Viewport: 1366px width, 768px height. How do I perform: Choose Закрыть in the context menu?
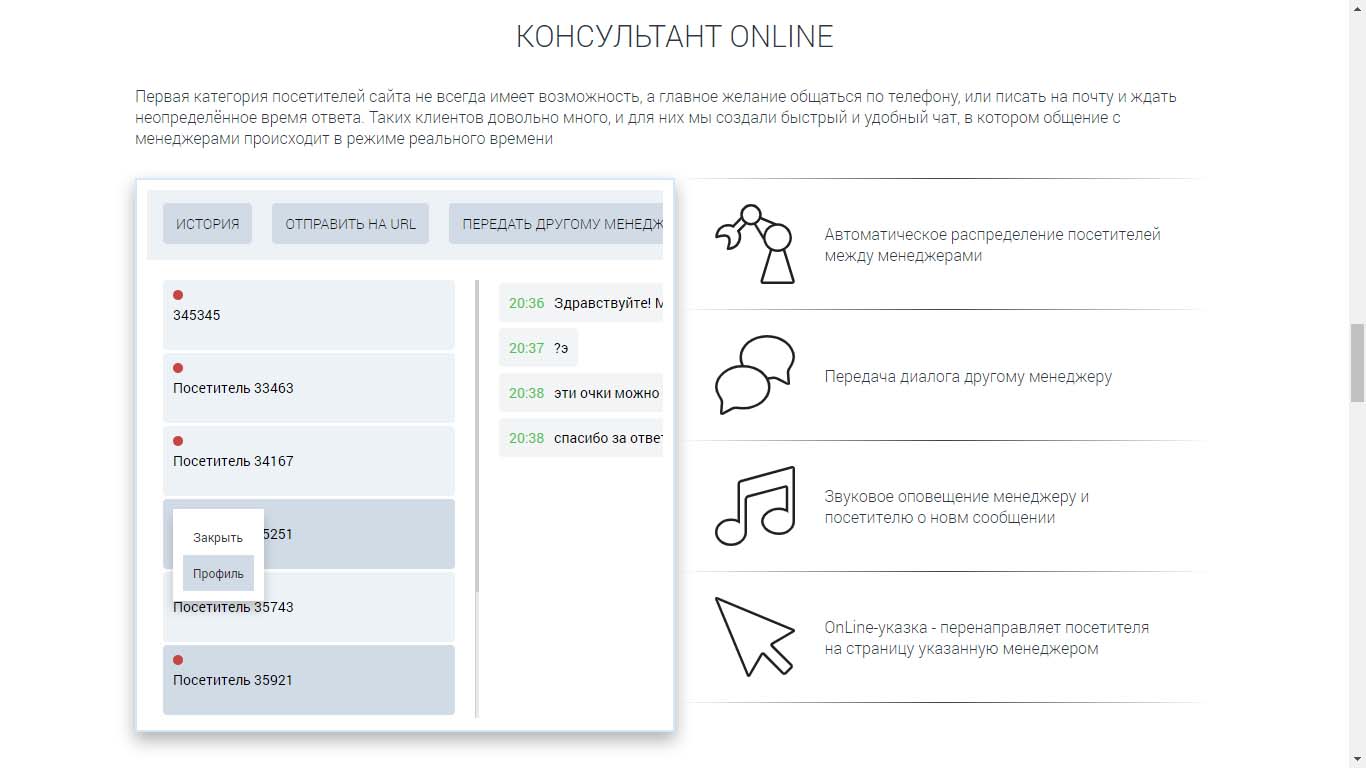point(218,538)
